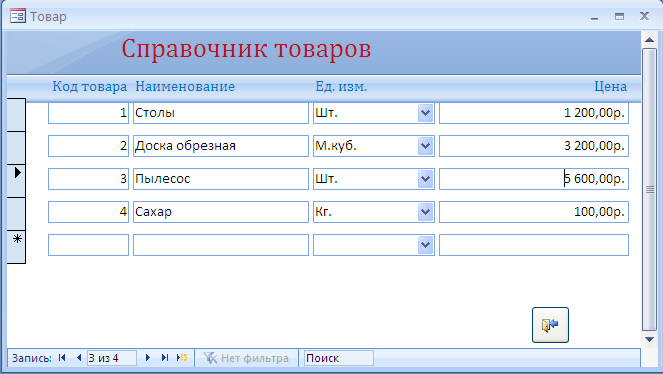
Task: Select record selector for Сахар row
Action: [x=16, y=214]
